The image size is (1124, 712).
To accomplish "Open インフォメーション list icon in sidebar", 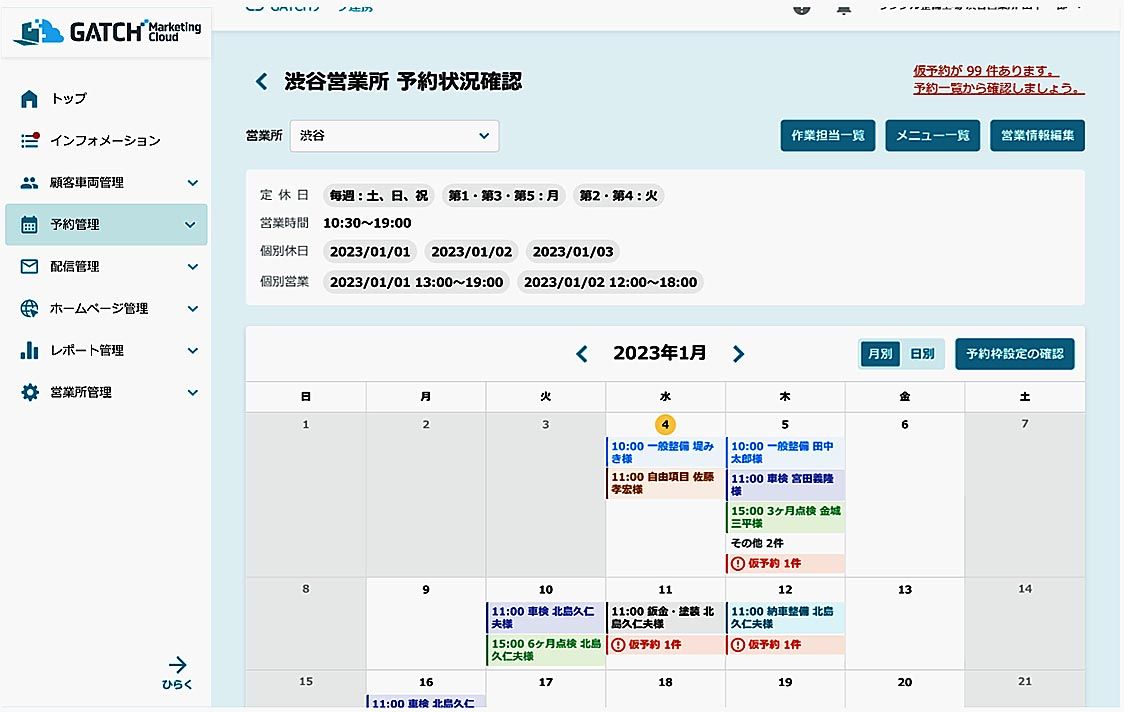I will pos(29,140).
